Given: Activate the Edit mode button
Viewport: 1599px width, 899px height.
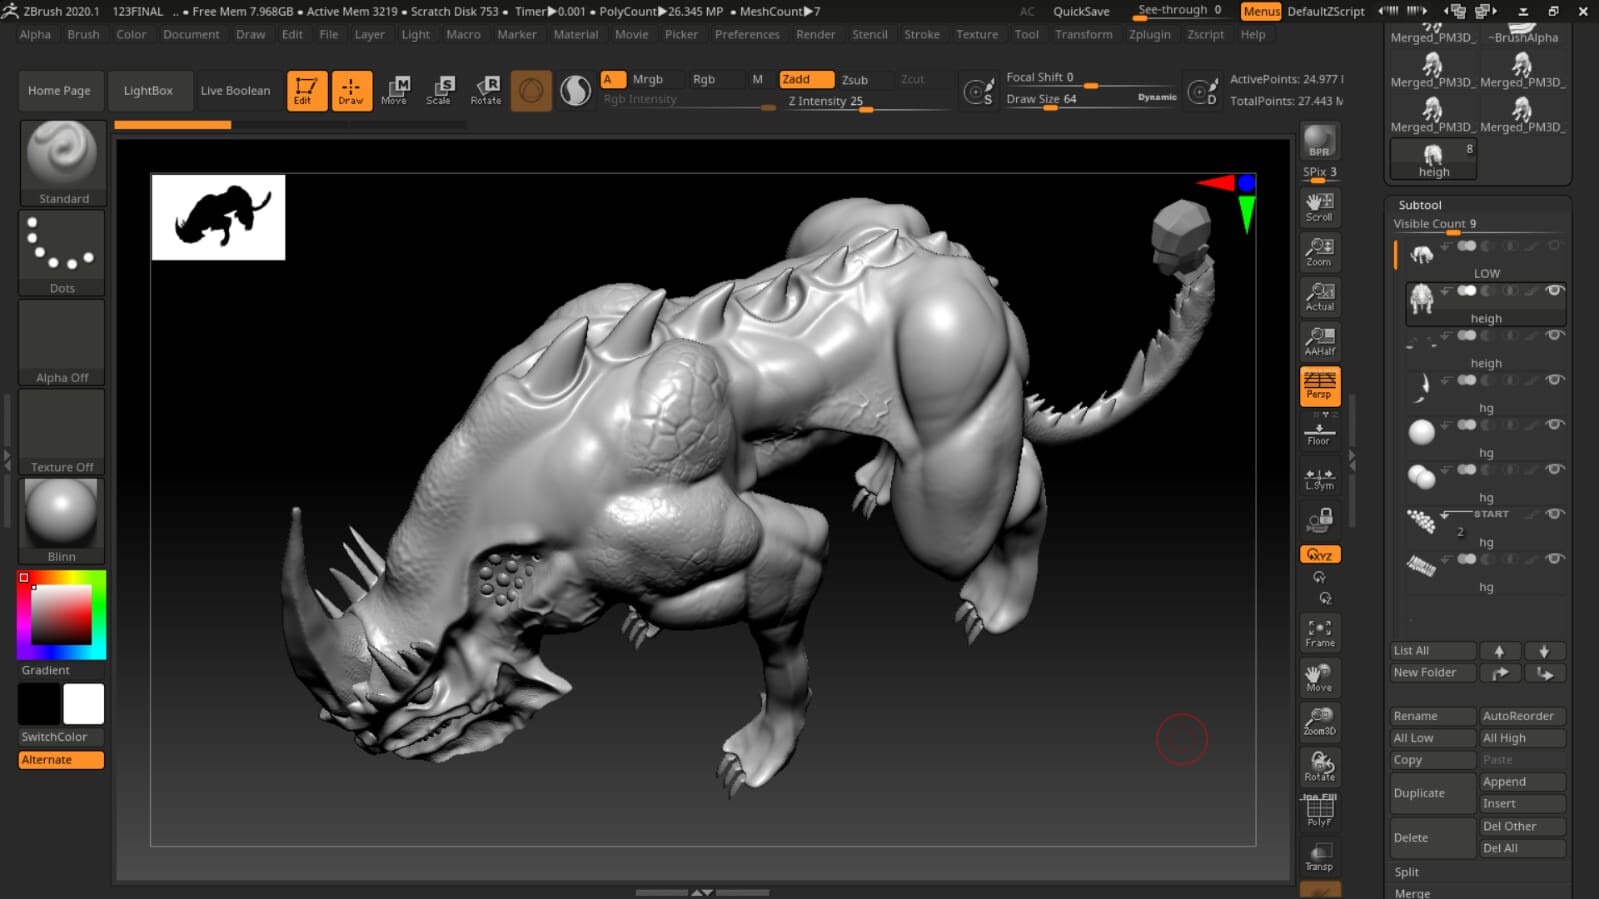Looking at the screenshot, I should tap(306, 90).
